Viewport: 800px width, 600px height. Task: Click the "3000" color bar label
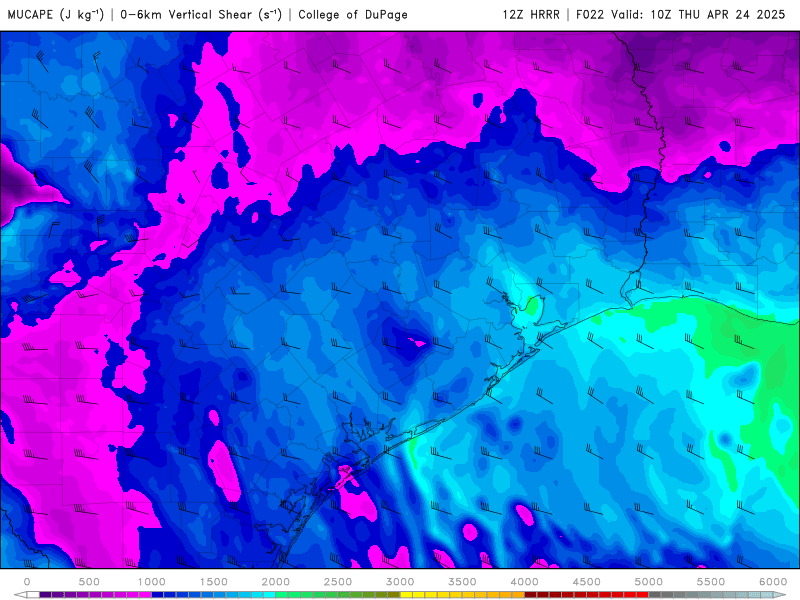(400, 582)
